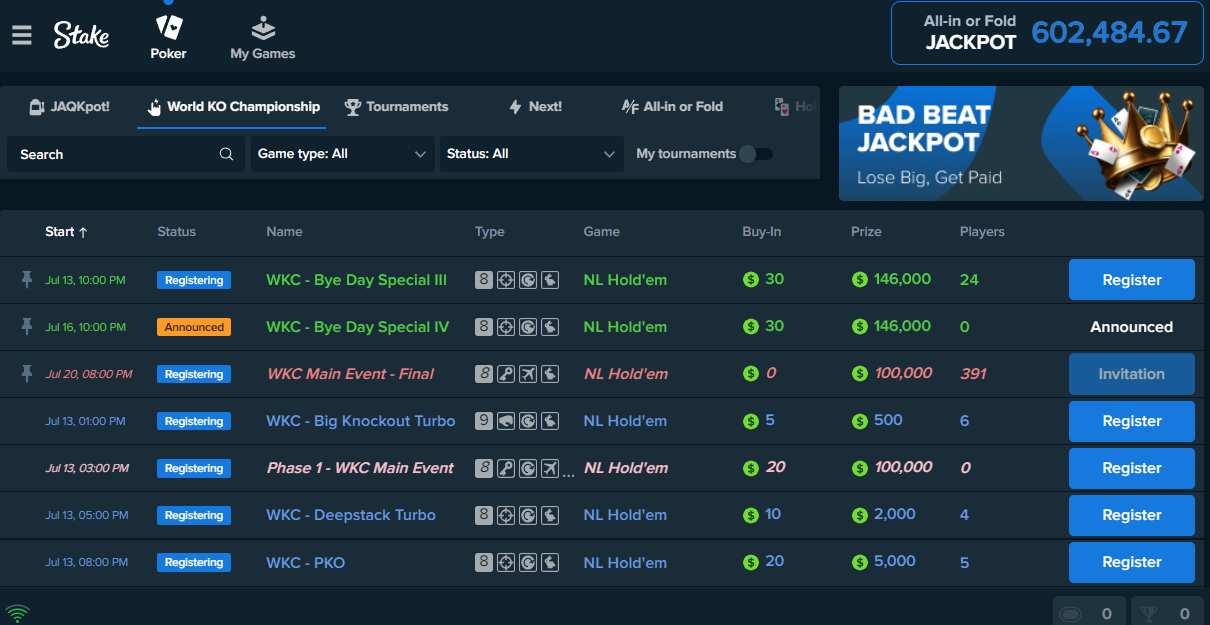Click the Registering badge in WKC - PKO row

click(194, 562)
